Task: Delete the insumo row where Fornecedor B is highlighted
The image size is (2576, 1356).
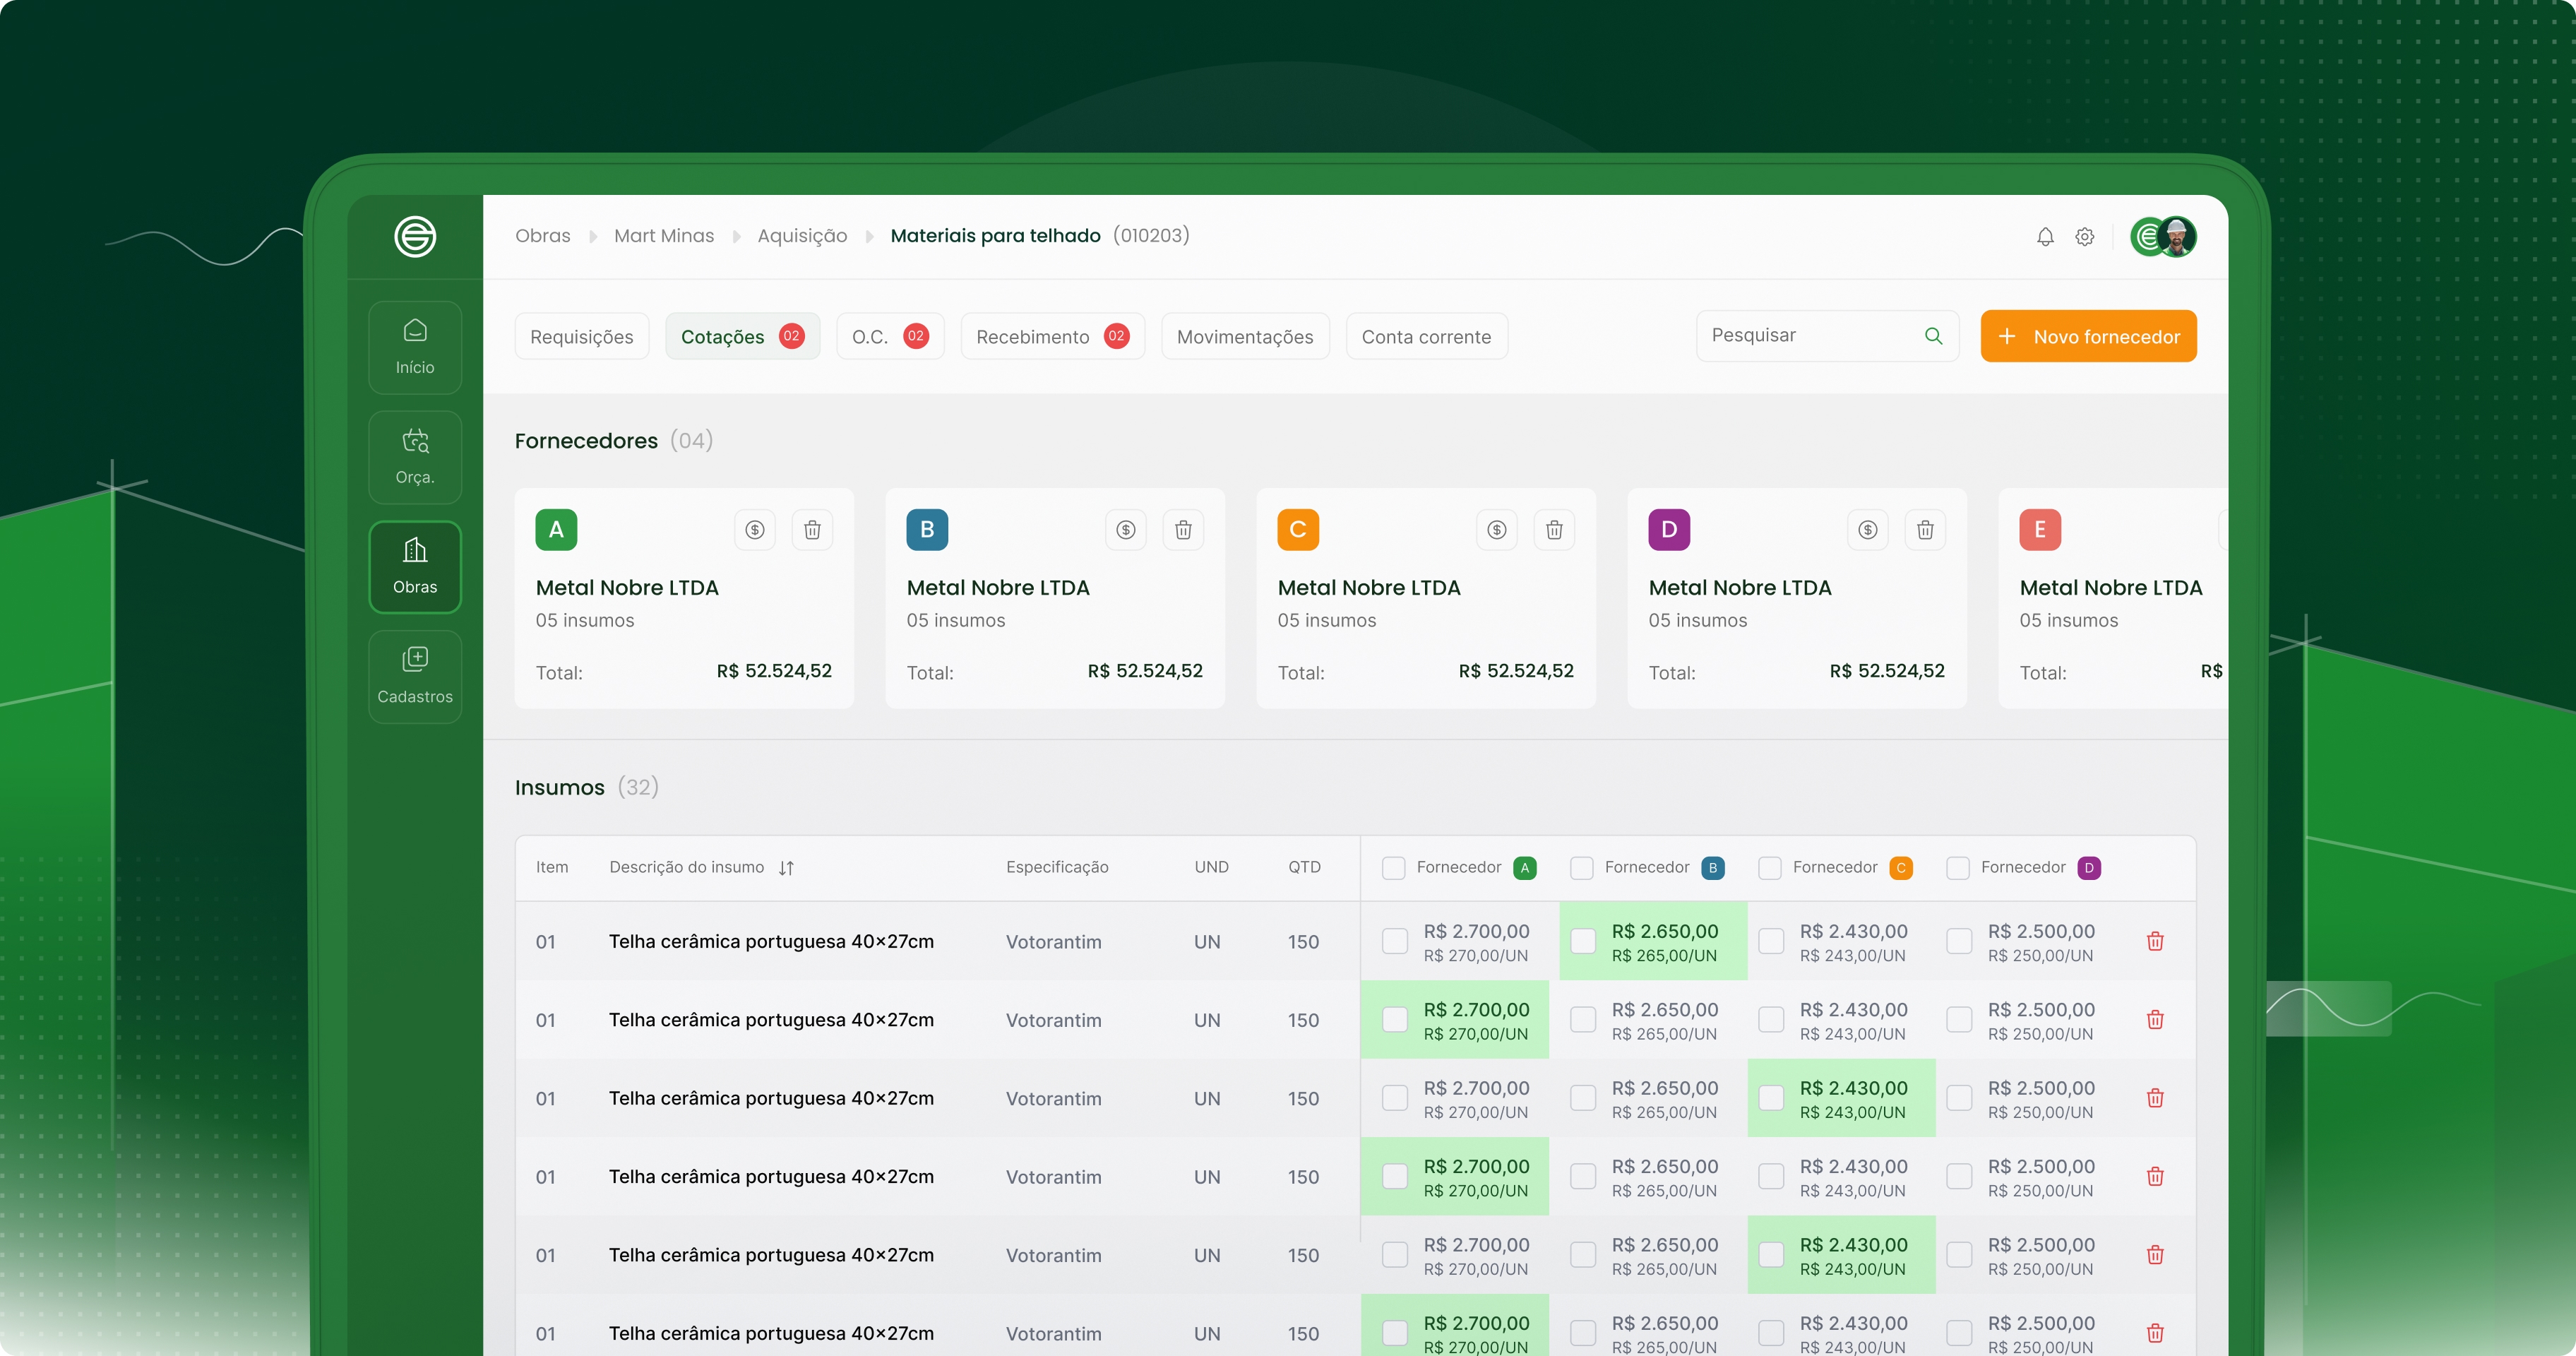Action: 2155,941
